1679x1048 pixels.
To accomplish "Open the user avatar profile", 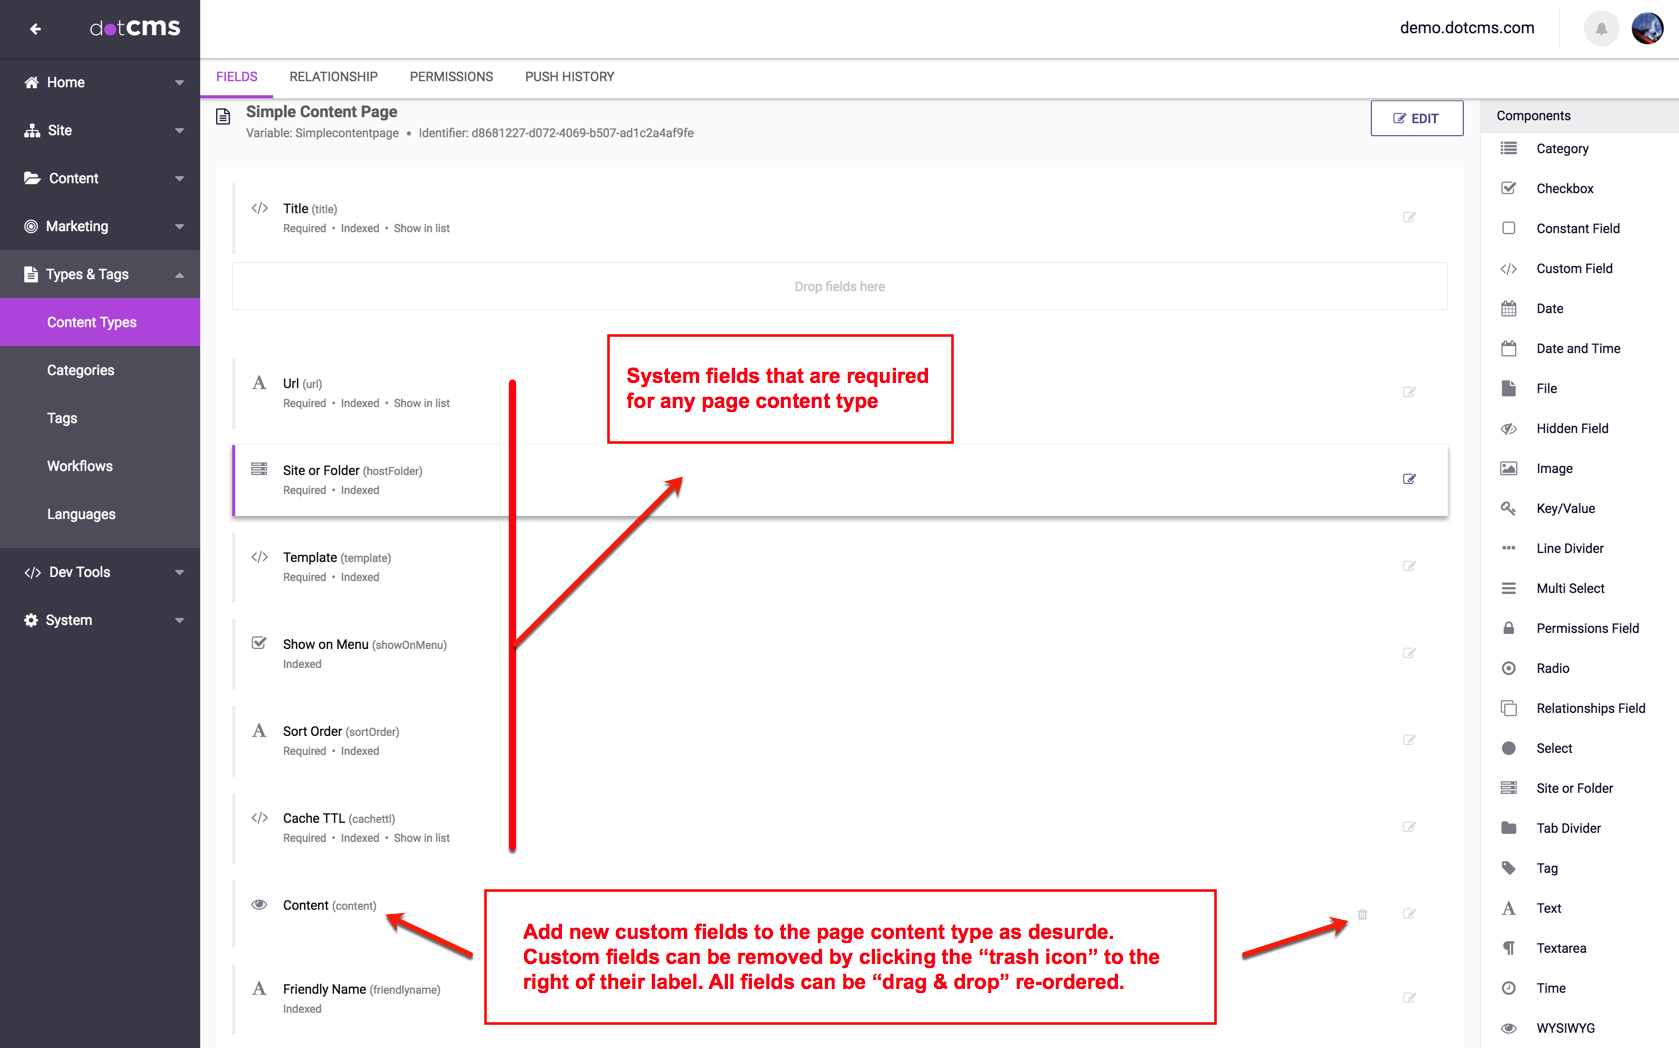I will click(1647, 29).
